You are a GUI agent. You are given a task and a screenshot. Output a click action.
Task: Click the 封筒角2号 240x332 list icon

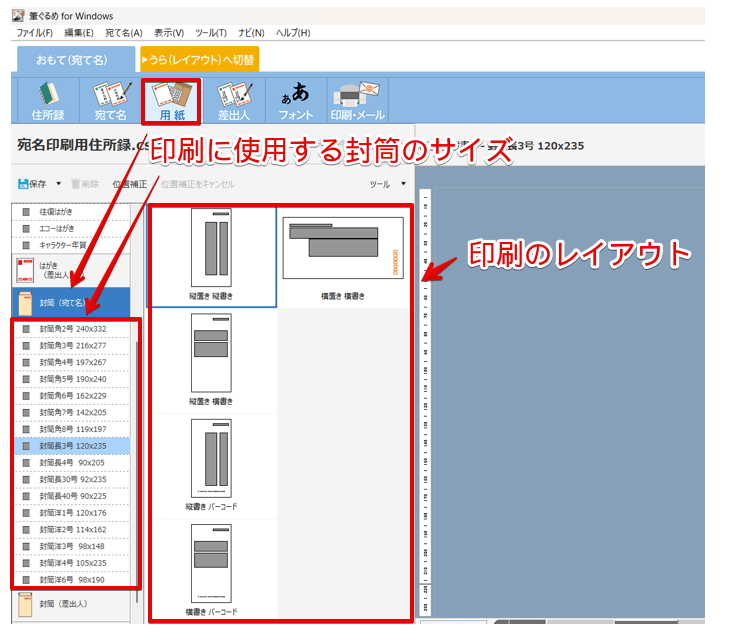point(26,329)
